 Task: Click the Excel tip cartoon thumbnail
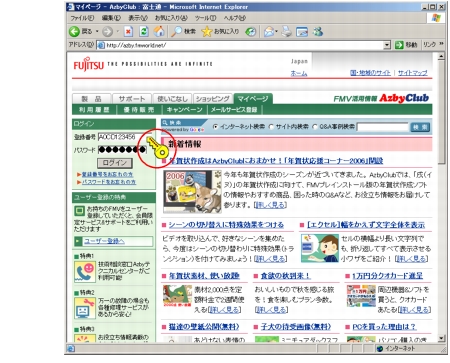[x=319, y=248]
